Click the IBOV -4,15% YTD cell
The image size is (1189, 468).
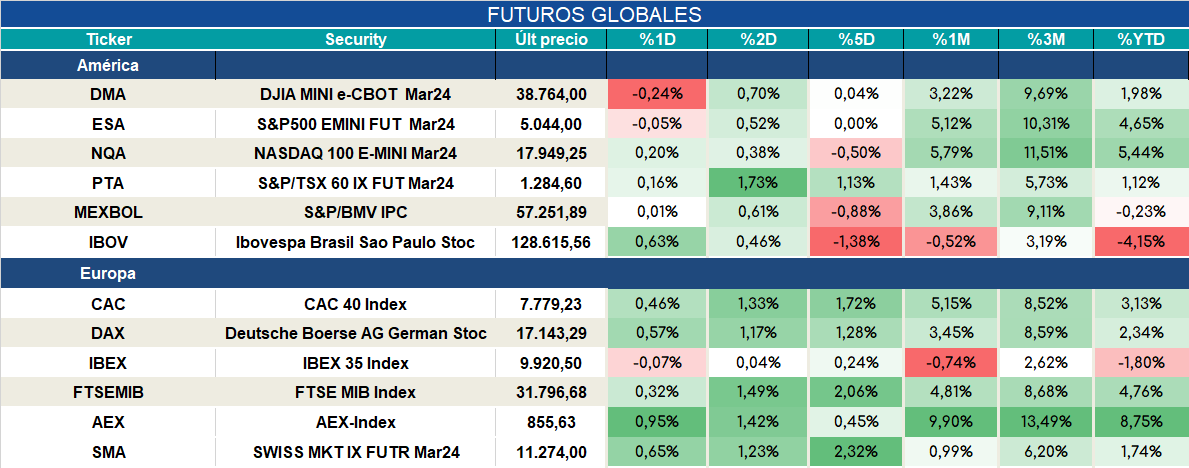(x=1141, y=243)
